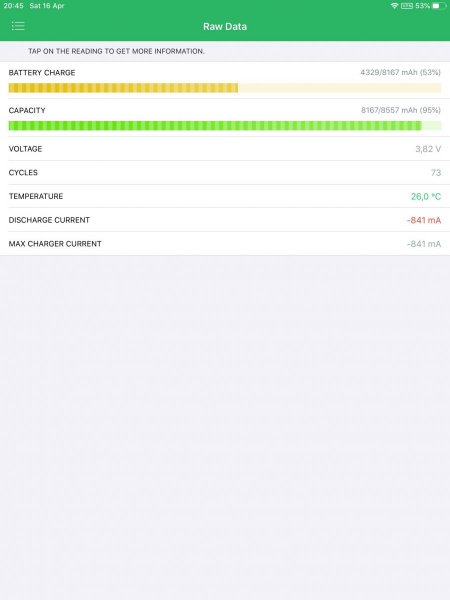Tap the green capacity progress bar
The height and width of the screenshot is (600, 450).
point(225,126)
